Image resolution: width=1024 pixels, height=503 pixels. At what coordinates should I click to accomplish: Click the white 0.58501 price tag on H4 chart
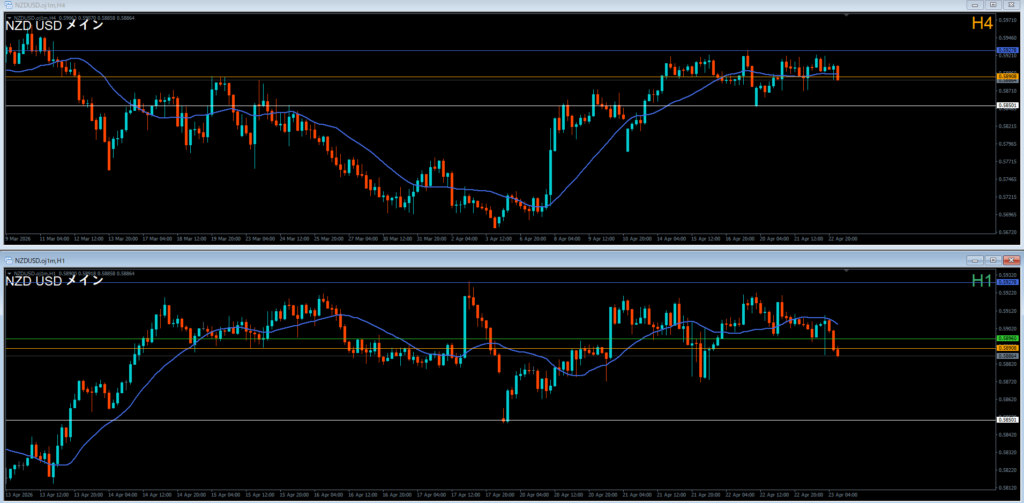pos(1007,105)
